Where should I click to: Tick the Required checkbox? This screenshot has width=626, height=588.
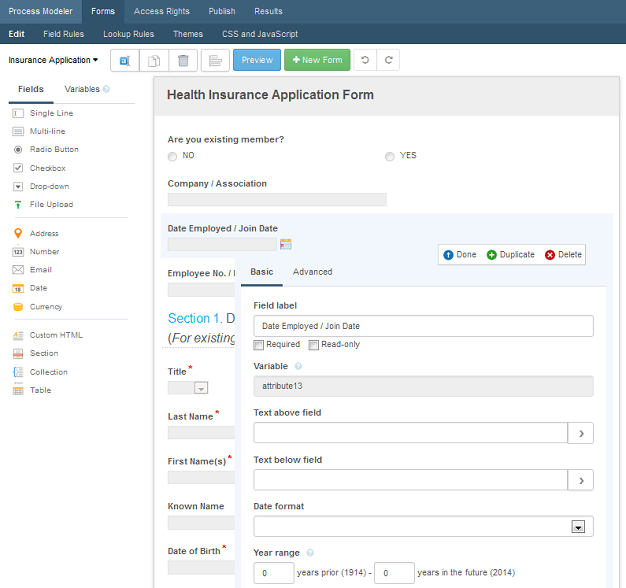pos(259,345)
